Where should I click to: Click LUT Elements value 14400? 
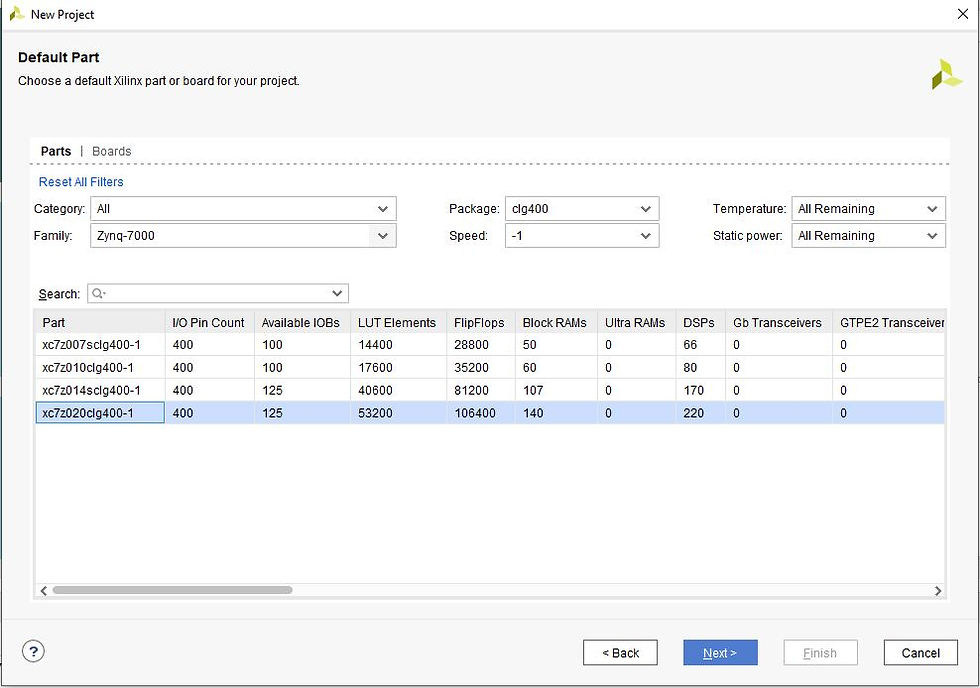tap(375, 344)
